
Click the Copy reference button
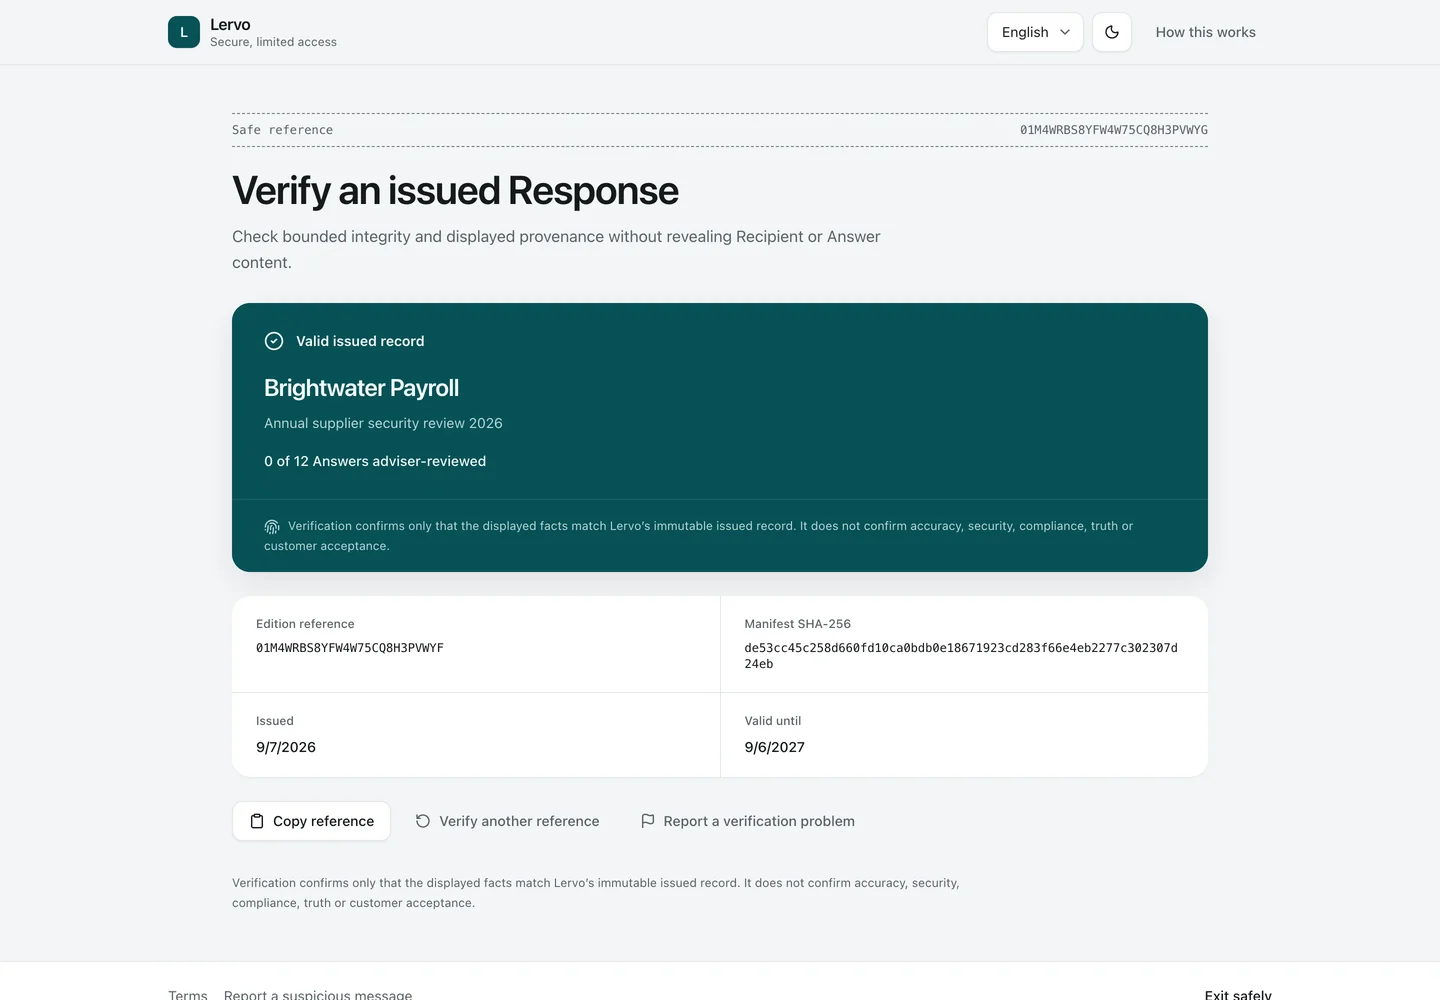click(312, 821)
